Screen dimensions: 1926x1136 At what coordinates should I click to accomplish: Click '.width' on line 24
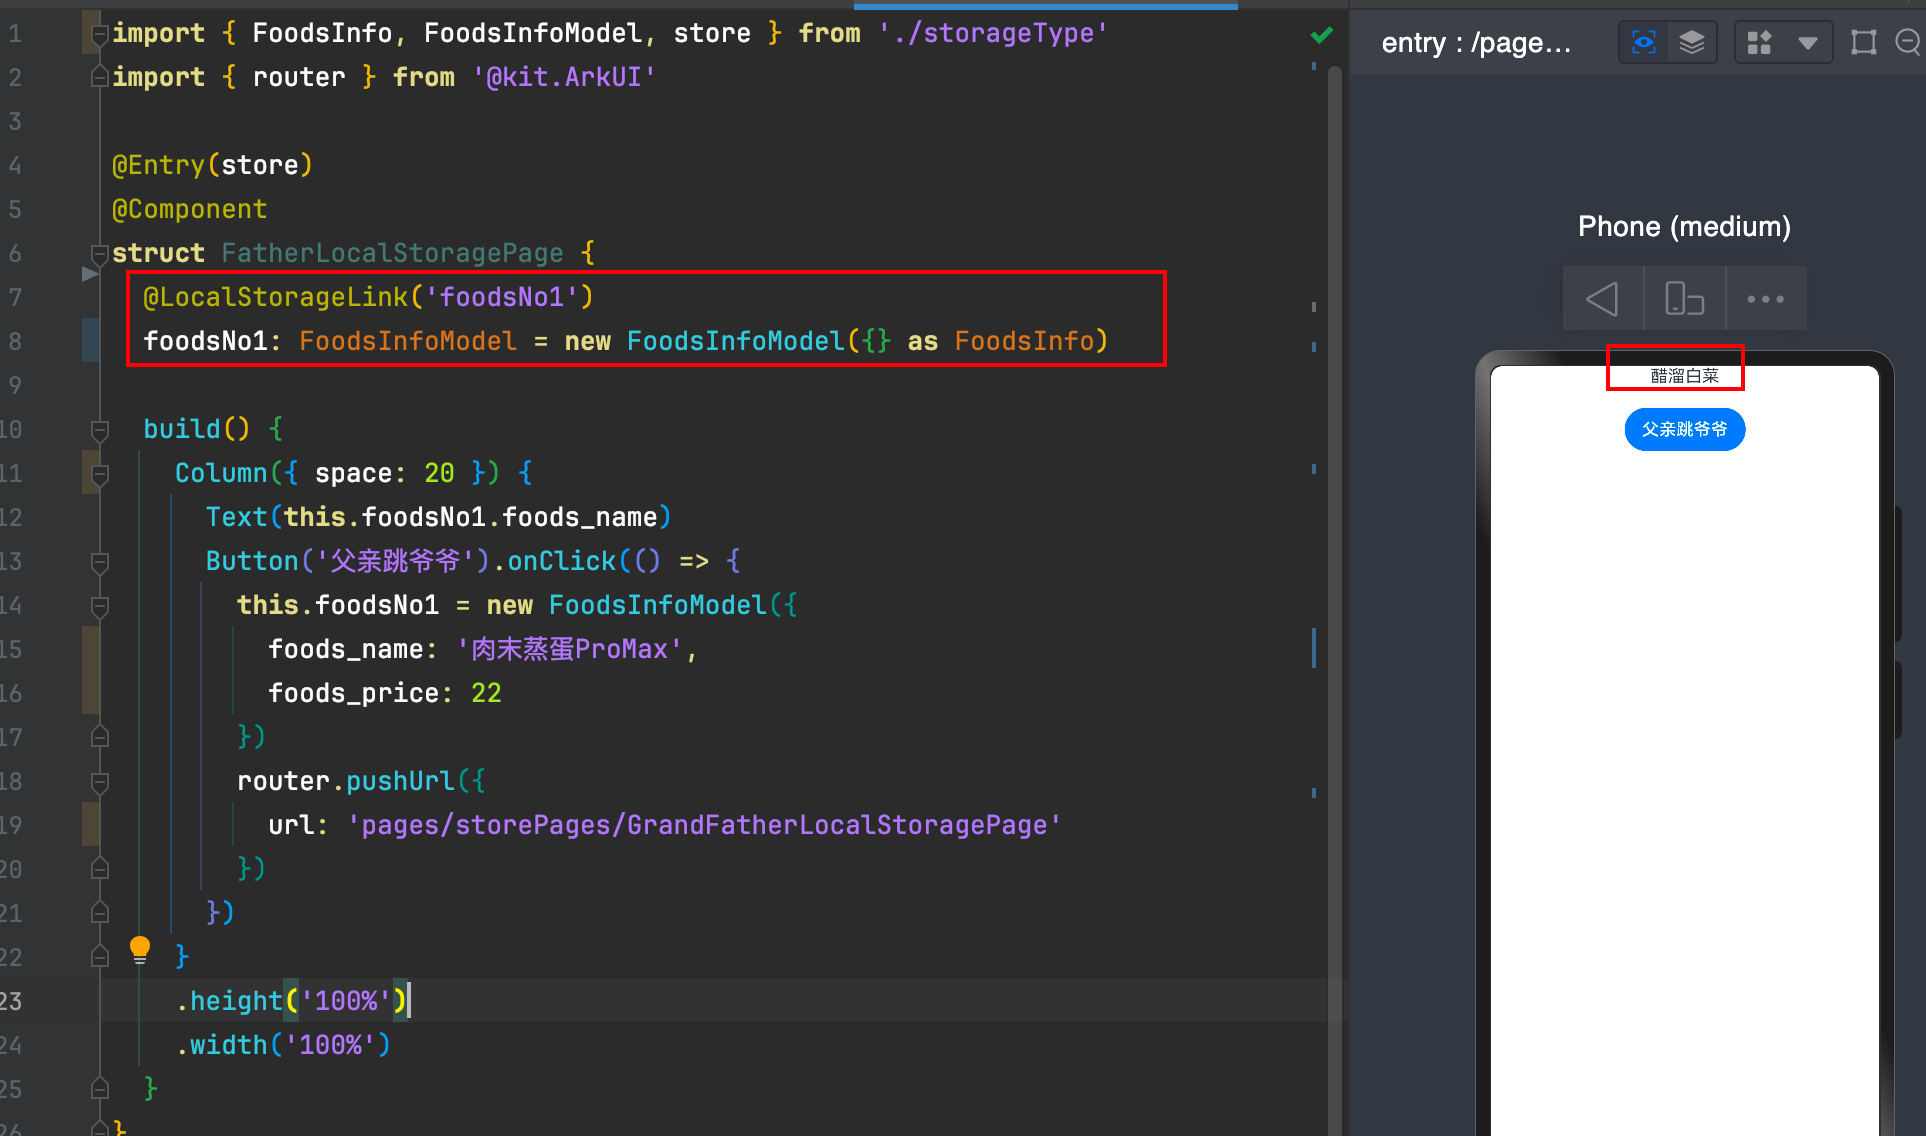click(x=221, y=1045)
